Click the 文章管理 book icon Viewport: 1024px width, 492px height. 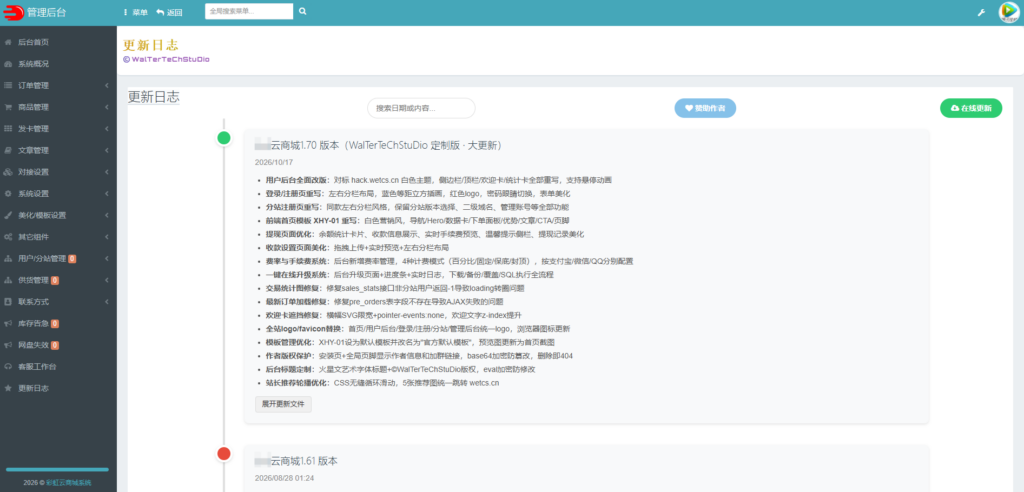pos(8,150)
